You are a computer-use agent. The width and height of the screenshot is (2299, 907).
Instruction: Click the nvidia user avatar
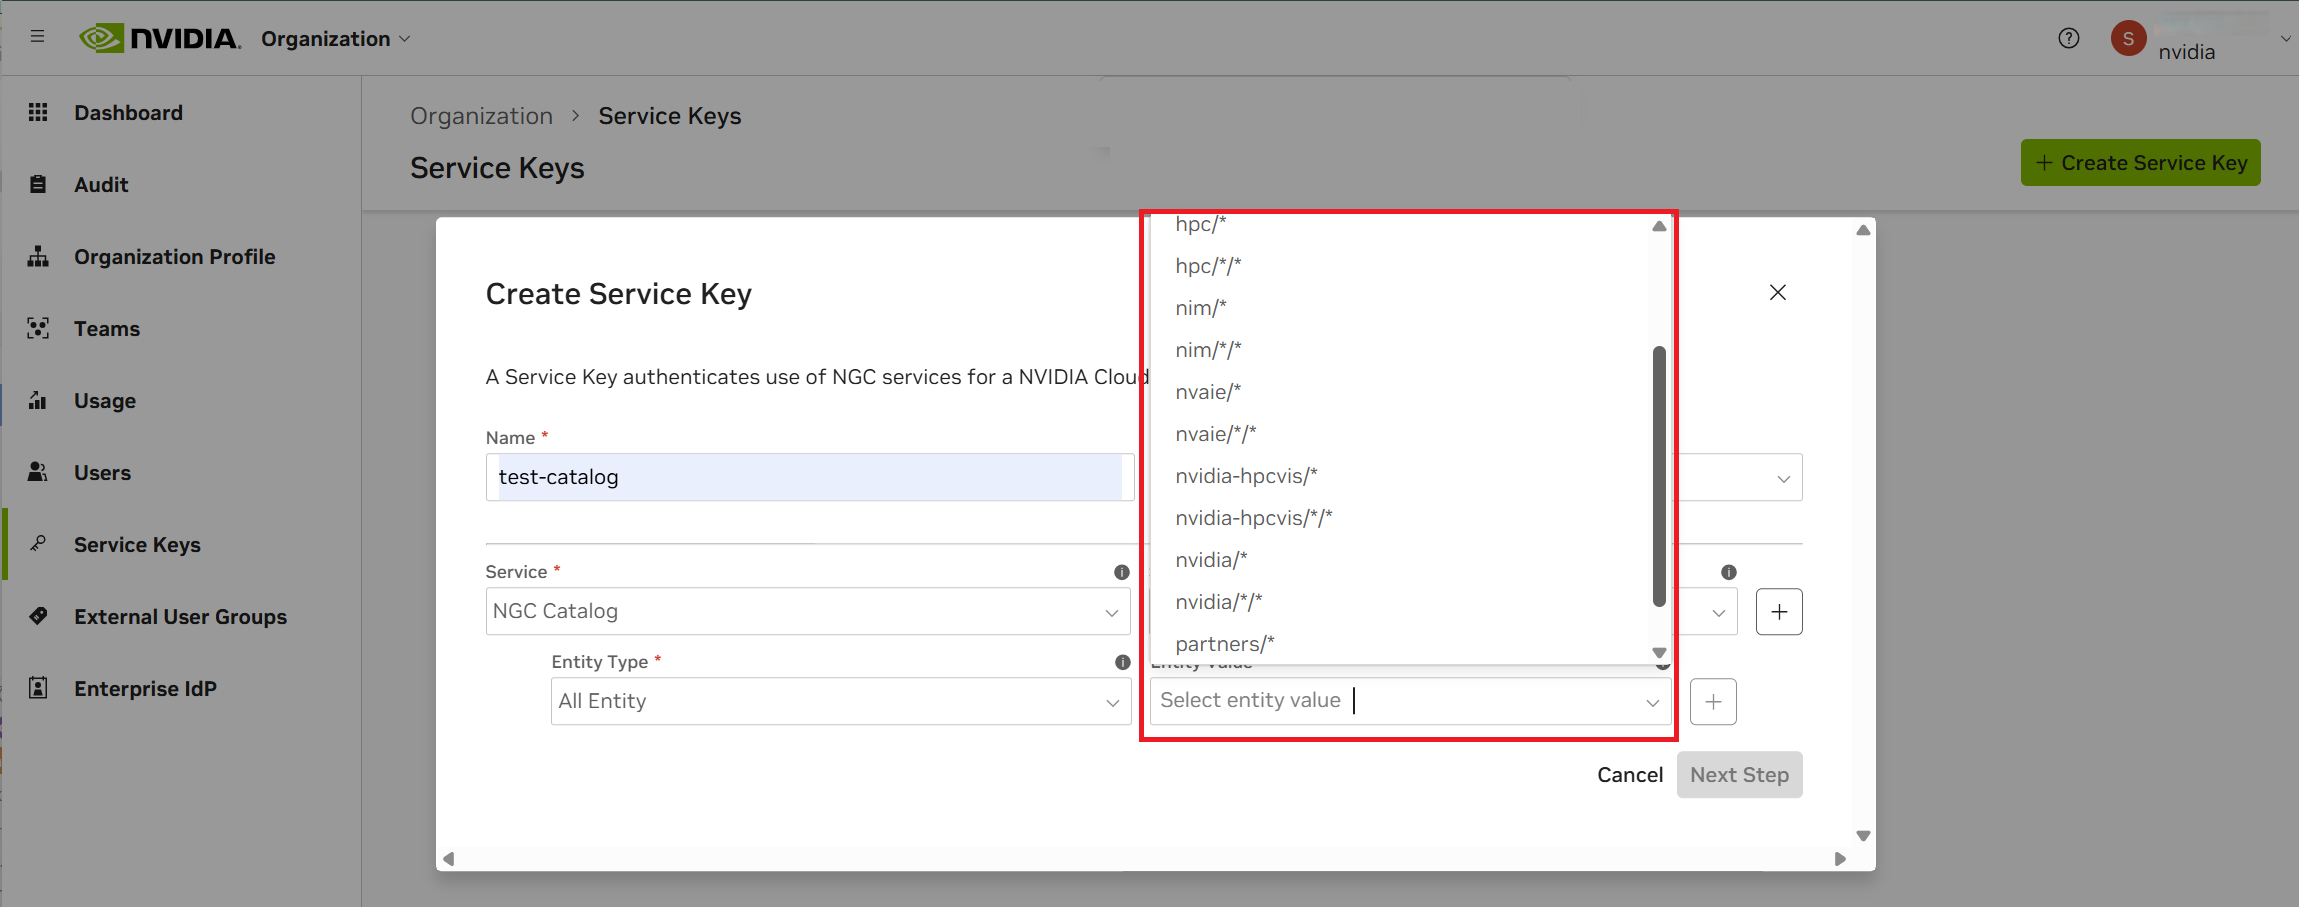[2127, 38]
